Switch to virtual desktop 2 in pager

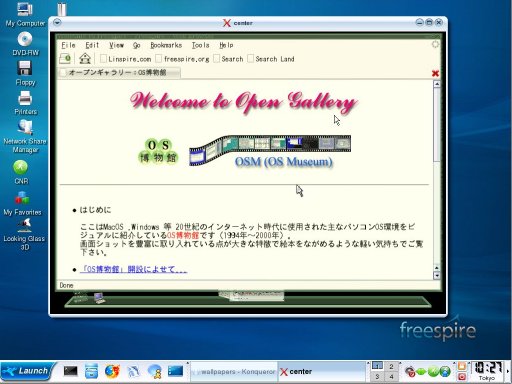tap(391, 367)
